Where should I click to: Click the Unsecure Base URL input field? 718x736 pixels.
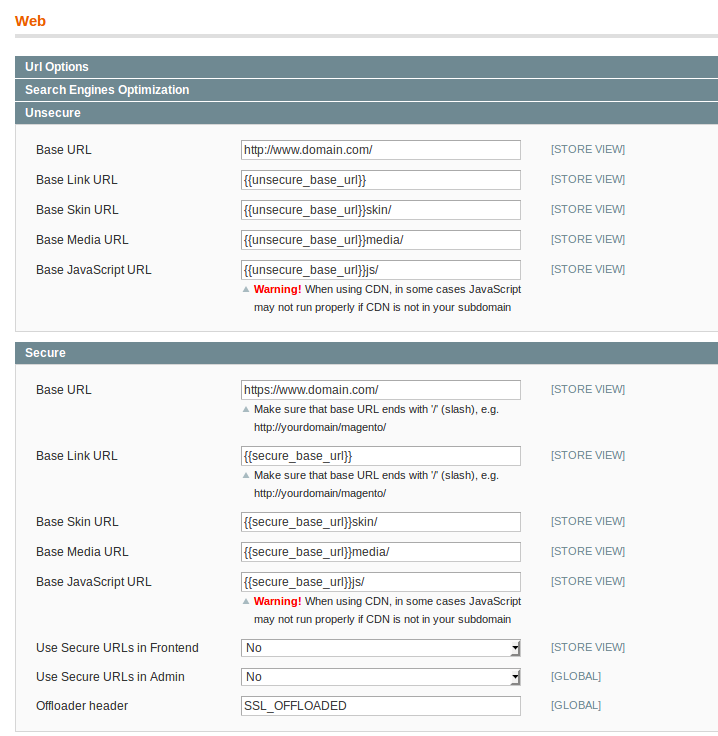tap(380, 150)
